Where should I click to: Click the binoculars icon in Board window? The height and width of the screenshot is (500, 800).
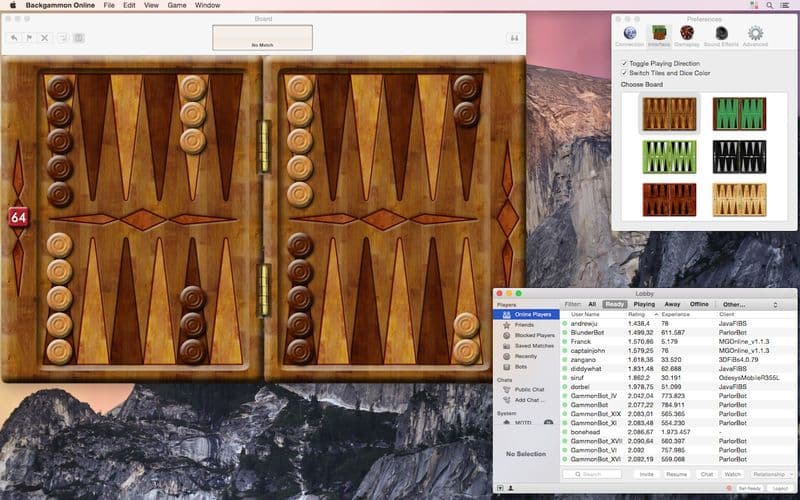point(514,38)
